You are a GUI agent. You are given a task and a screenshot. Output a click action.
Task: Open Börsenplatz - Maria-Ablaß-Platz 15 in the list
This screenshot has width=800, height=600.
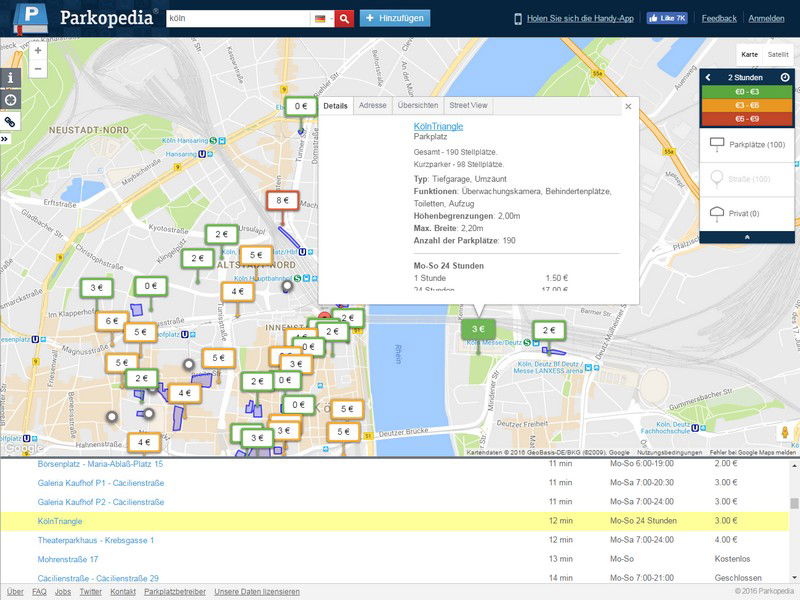pos(100,464)
